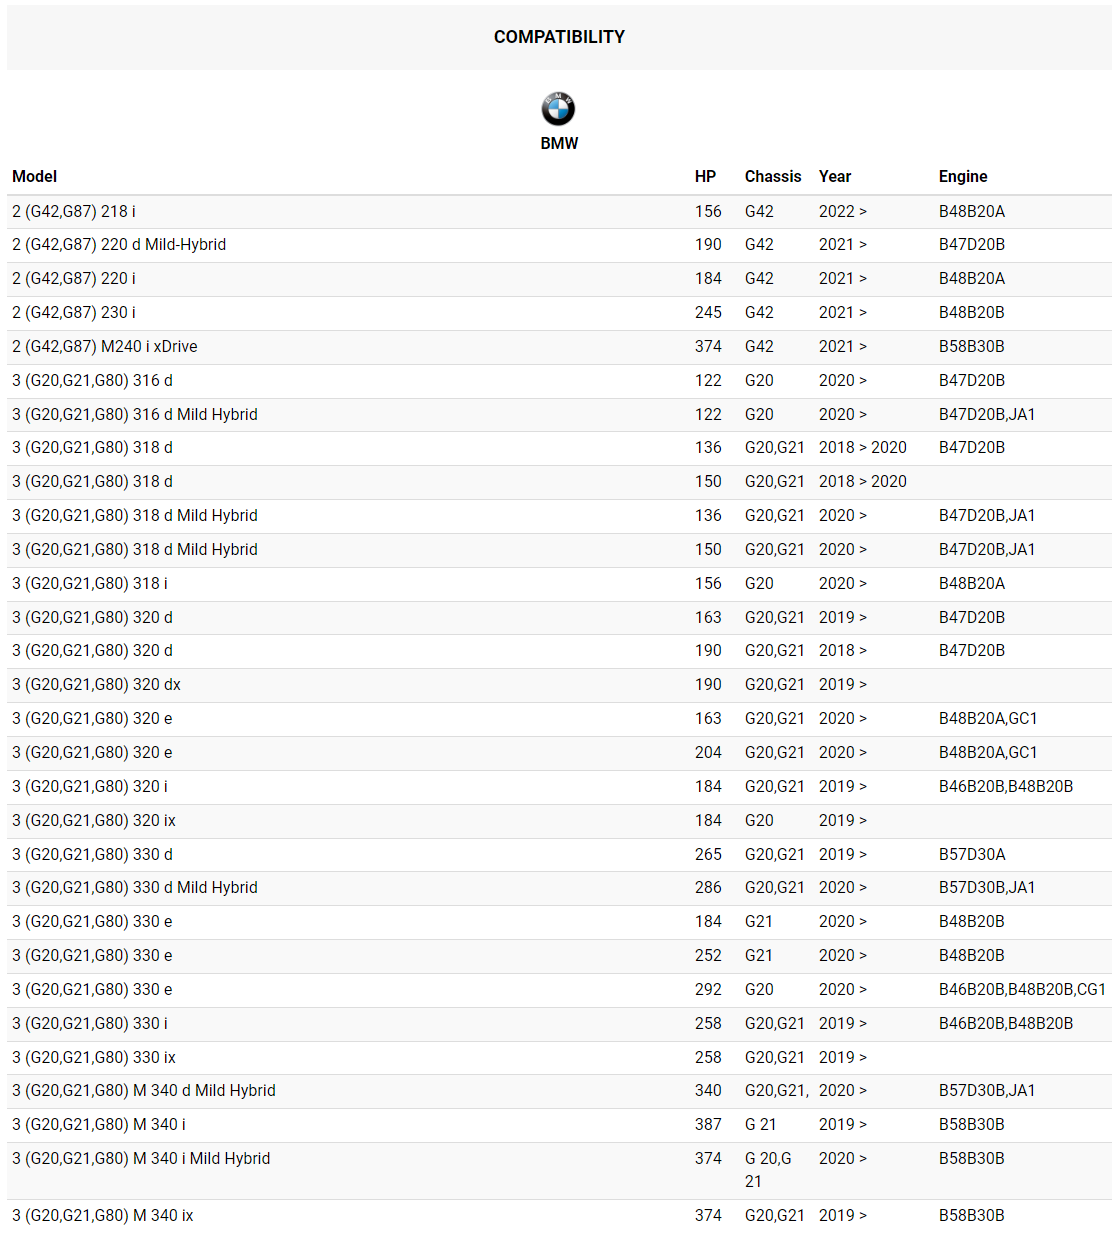Image resolution: width=1117 pixels, height=1233 pixels.
Task: Click HP value 163 of the 320 e row
Action: point(708,718)
